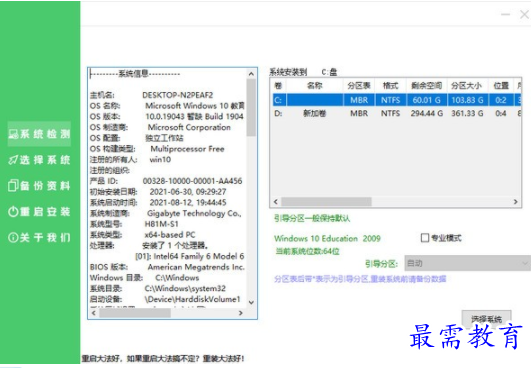Click system info panel scroll-down arrow

251,302
